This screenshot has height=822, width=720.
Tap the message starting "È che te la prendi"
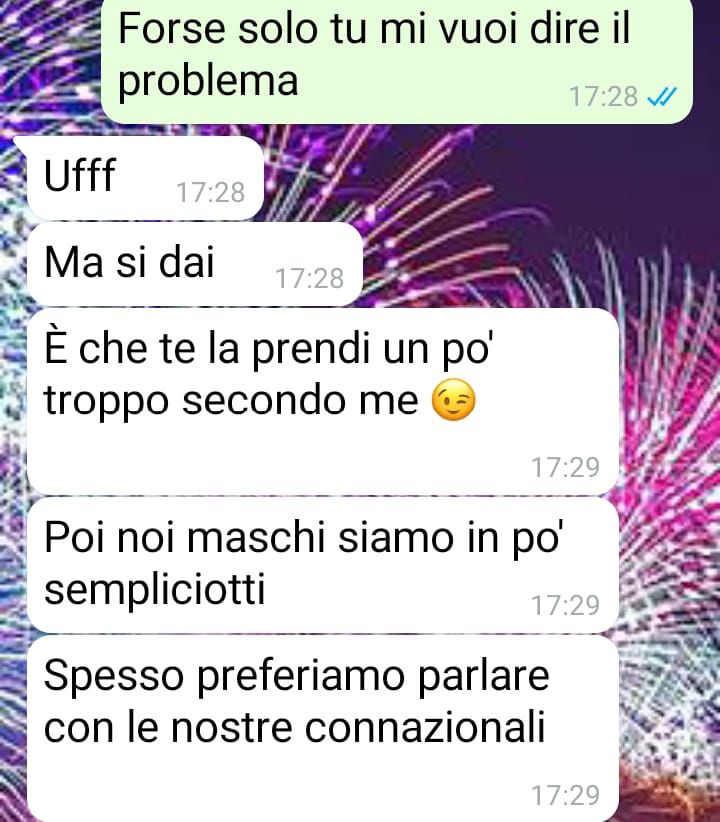tap(323, 402)
